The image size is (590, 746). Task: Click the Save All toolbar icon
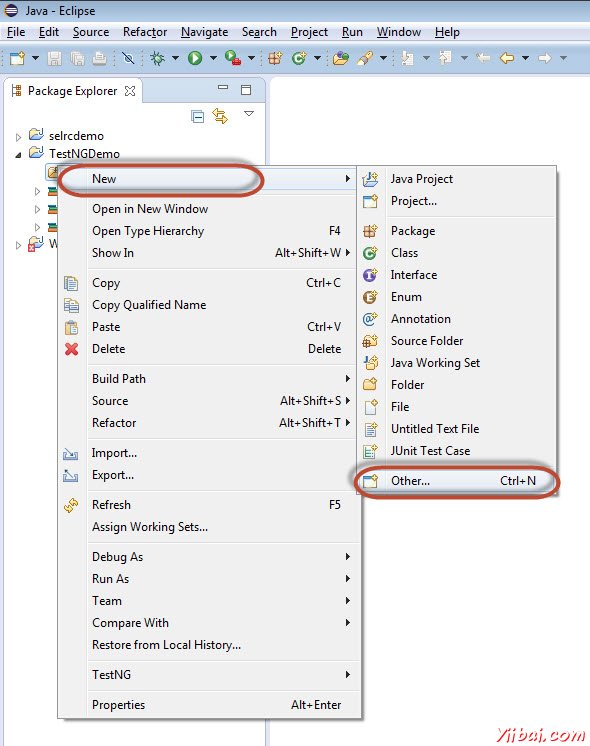pos(77,58)
